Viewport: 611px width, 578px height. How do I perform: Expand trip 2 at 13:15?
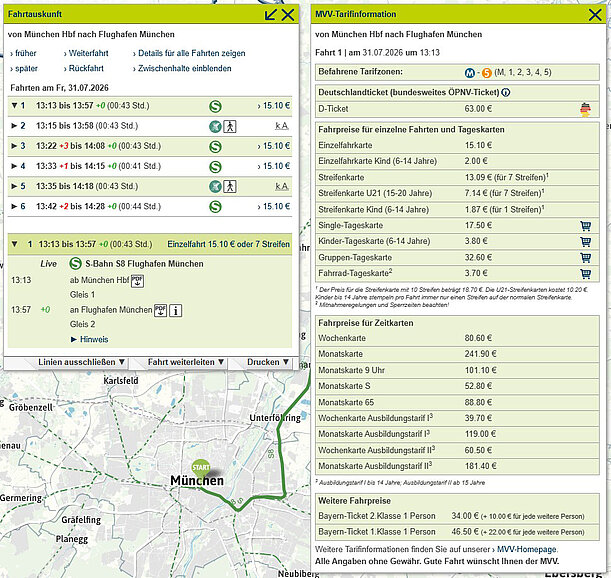point(14,126)
